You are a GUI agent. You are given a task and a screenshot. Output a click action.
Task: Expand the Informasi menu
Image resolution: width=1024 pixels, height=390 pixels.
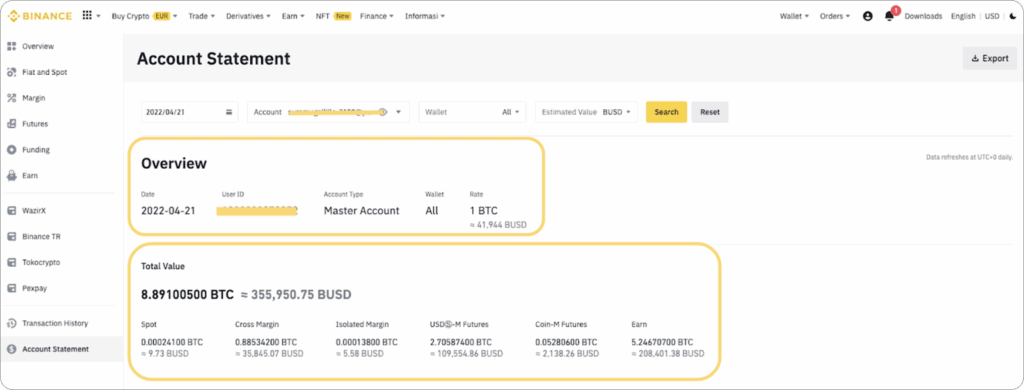point(425,16)
